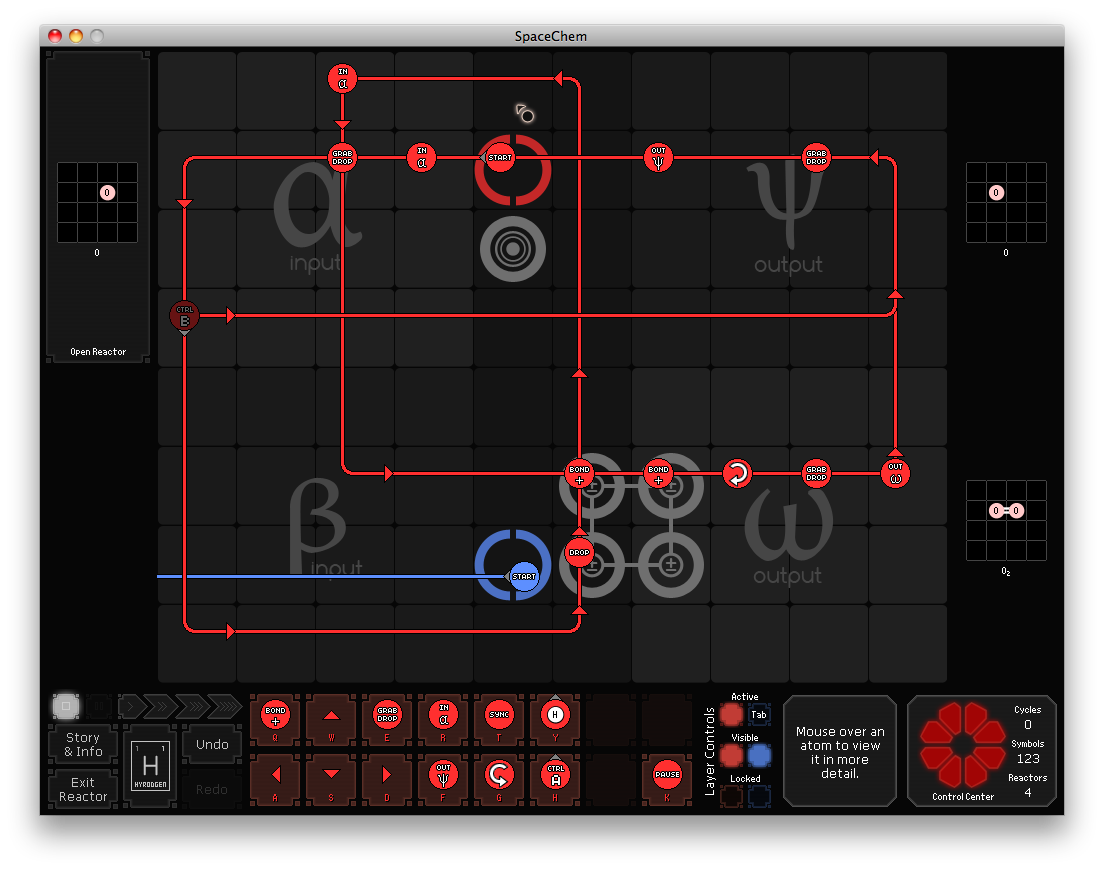Image resolution: width=1104 pixels, height=870 pixels.
Task: Select the Grab/Drop node in the alpha input zone
Action: (x=342, y=158)
